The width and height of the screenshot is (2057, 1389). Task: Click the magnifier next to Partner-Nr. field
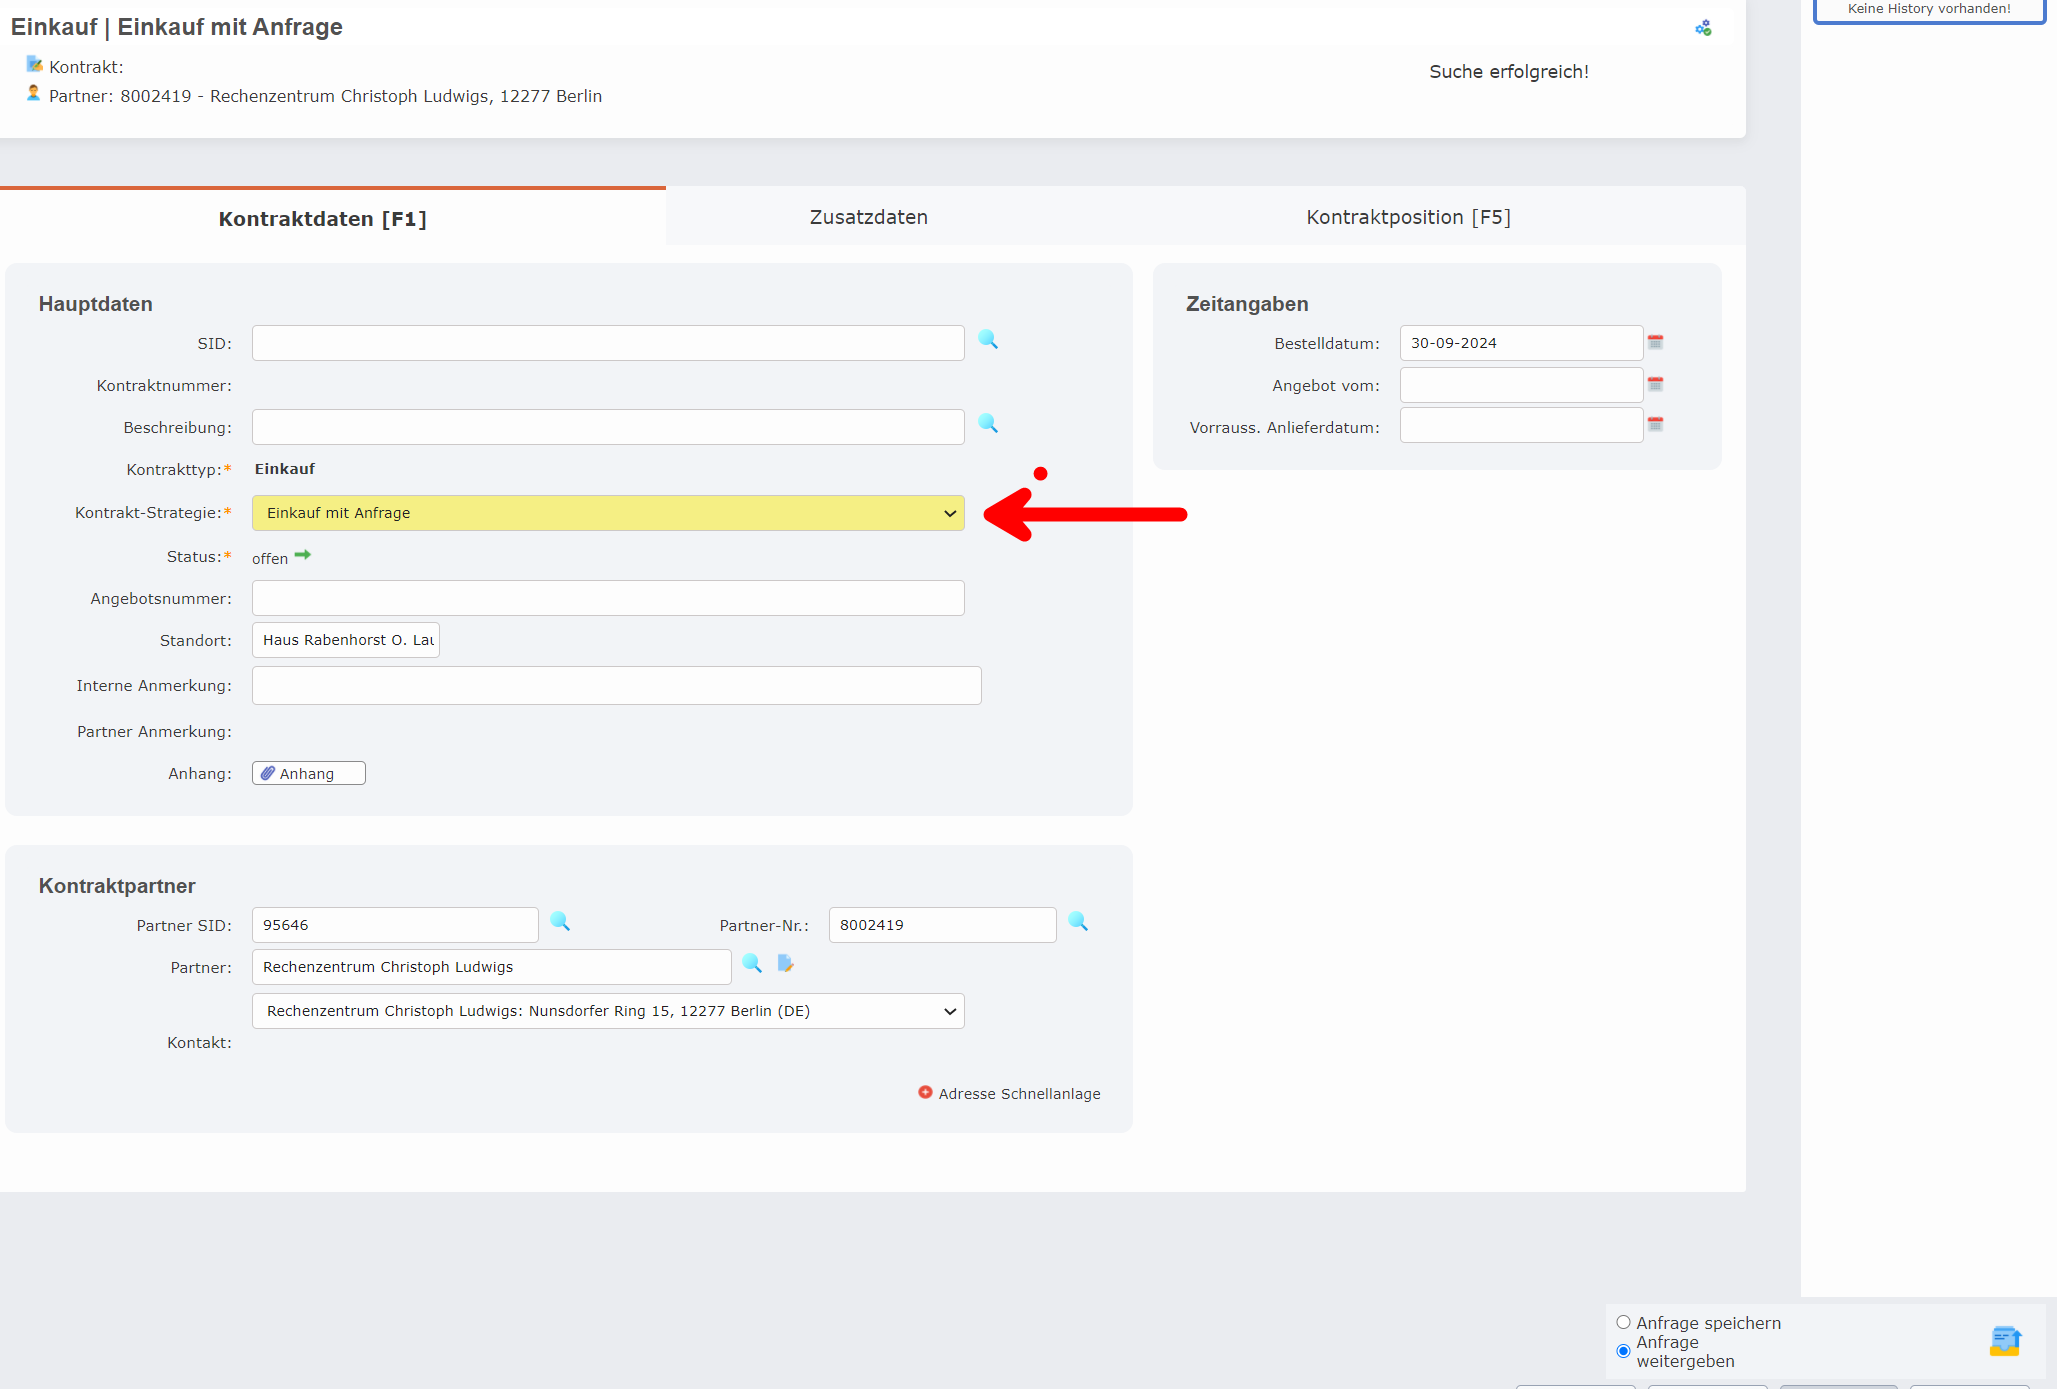pos(1078,922)
